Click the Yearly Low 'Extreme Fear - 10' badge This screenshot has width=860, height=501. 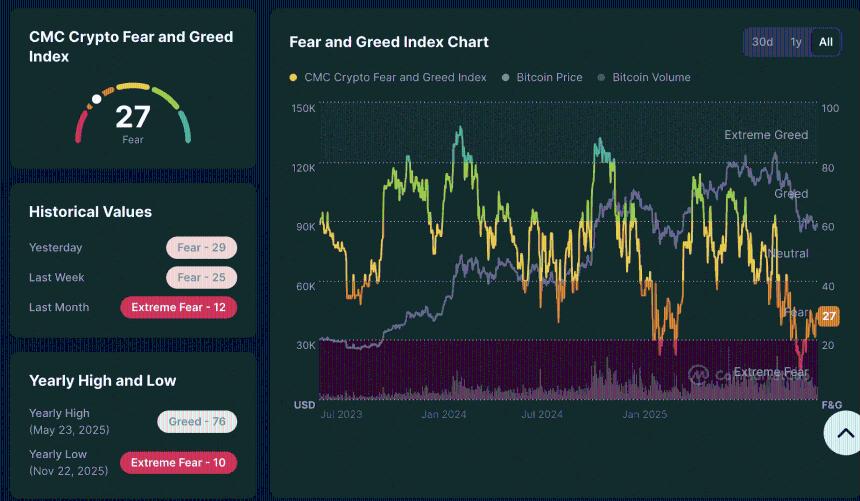point(178,462)
